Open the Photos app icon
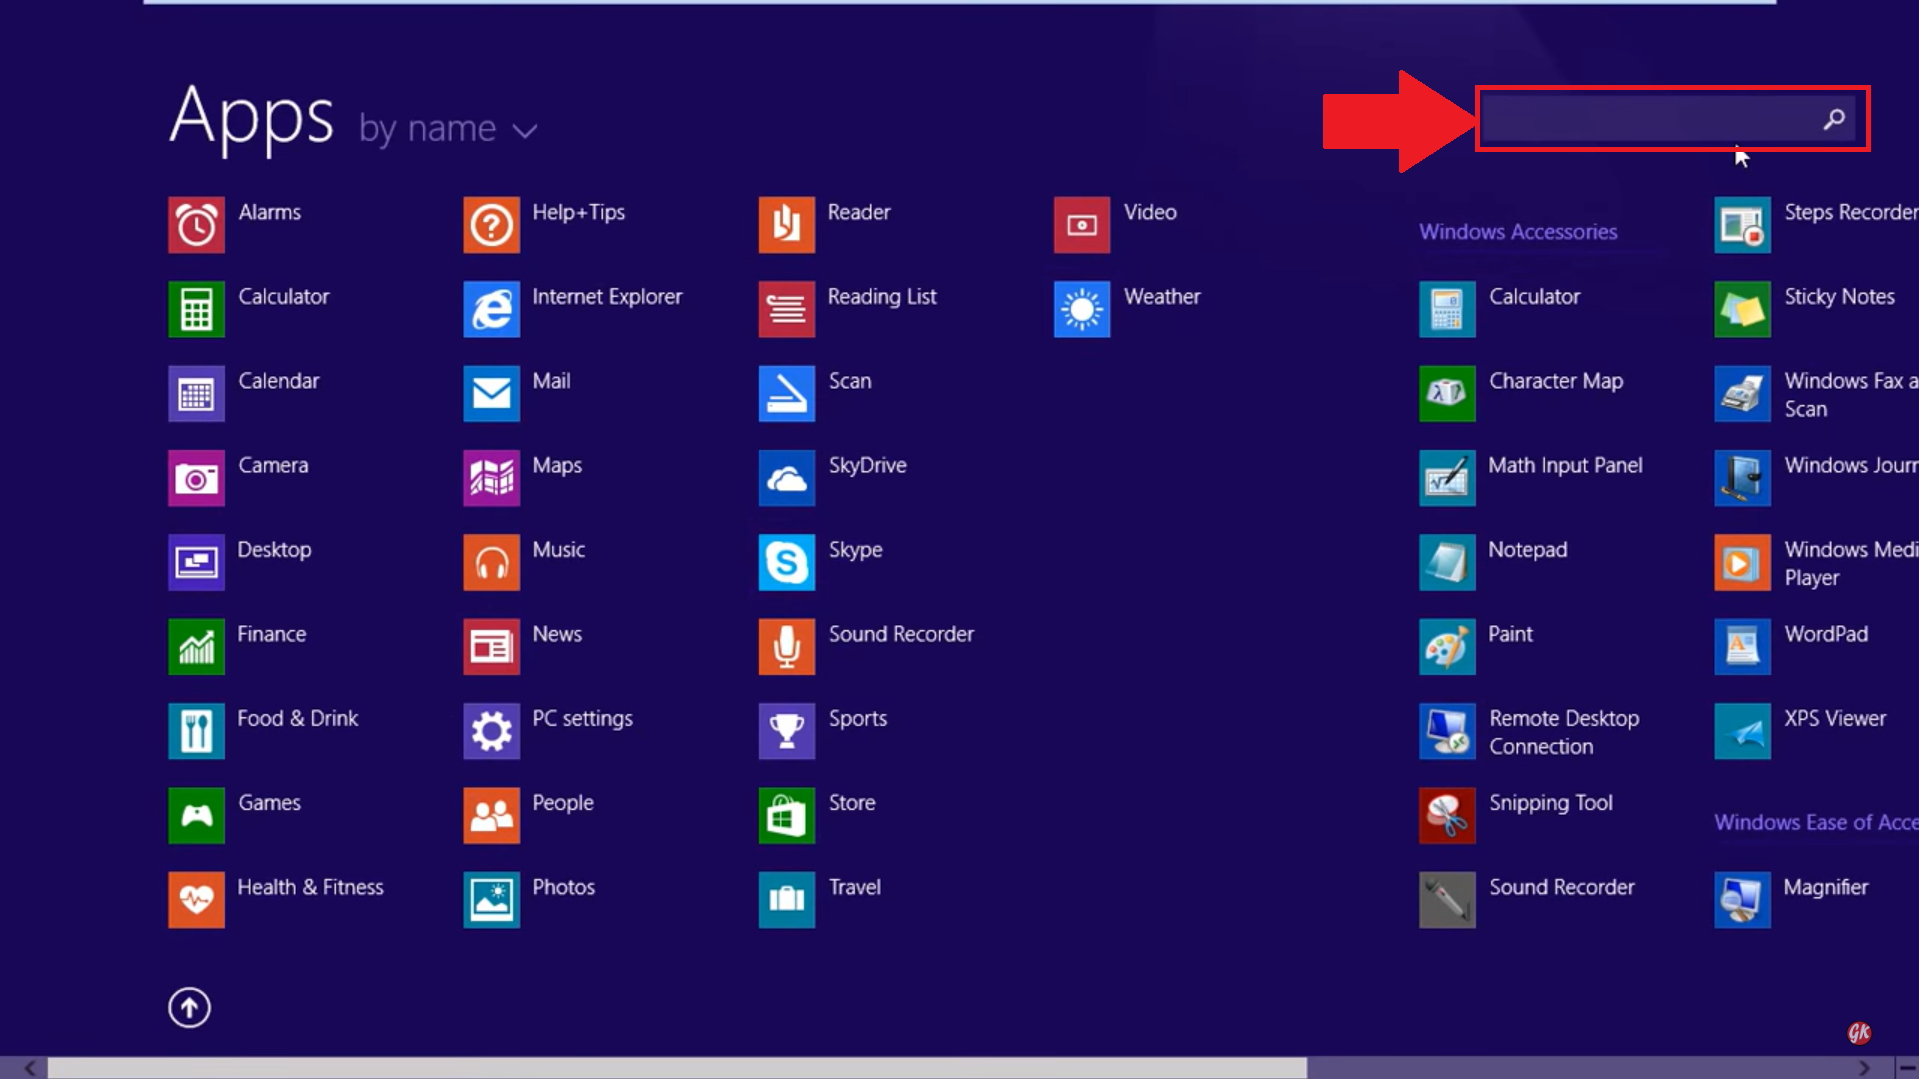The height and width of the screenshot is (1079, 1919). 491,900
